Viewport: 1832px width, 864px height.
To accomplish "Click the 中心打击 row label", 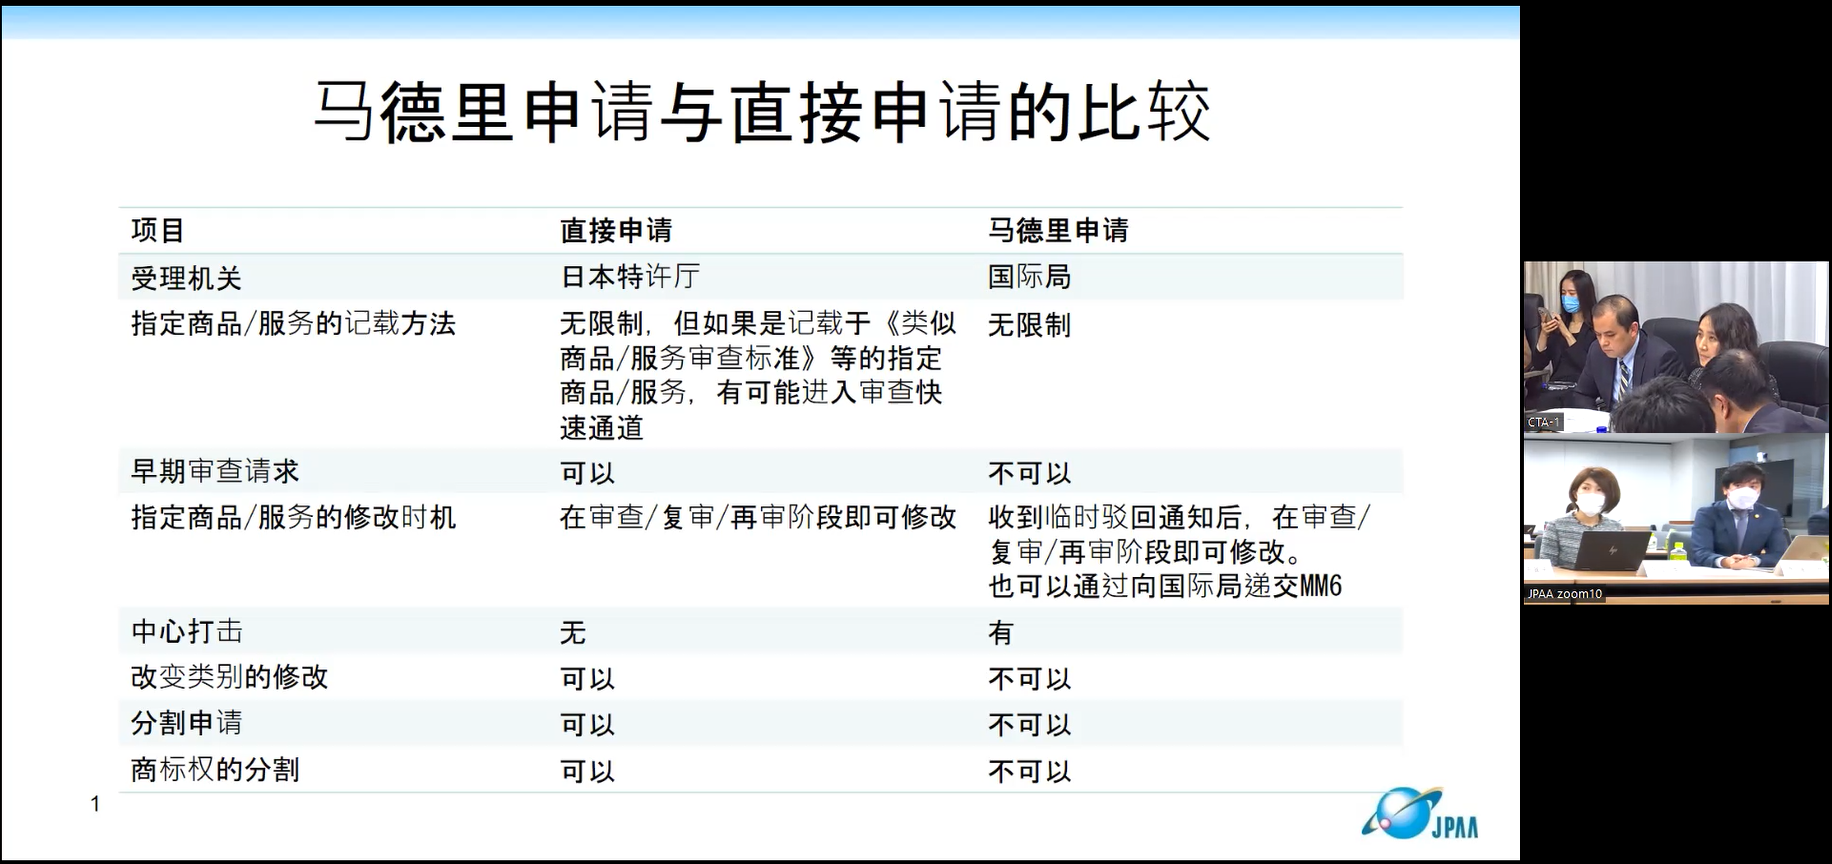I will tap(187, 632).
